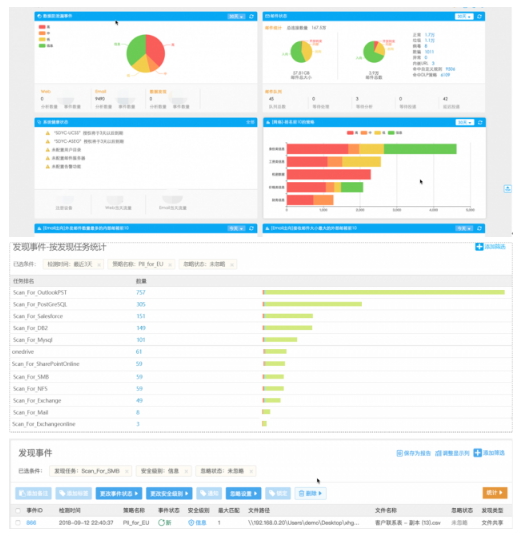Open event ID 866 link
This screenshot has height=537, width=518.
click(31, 523)
